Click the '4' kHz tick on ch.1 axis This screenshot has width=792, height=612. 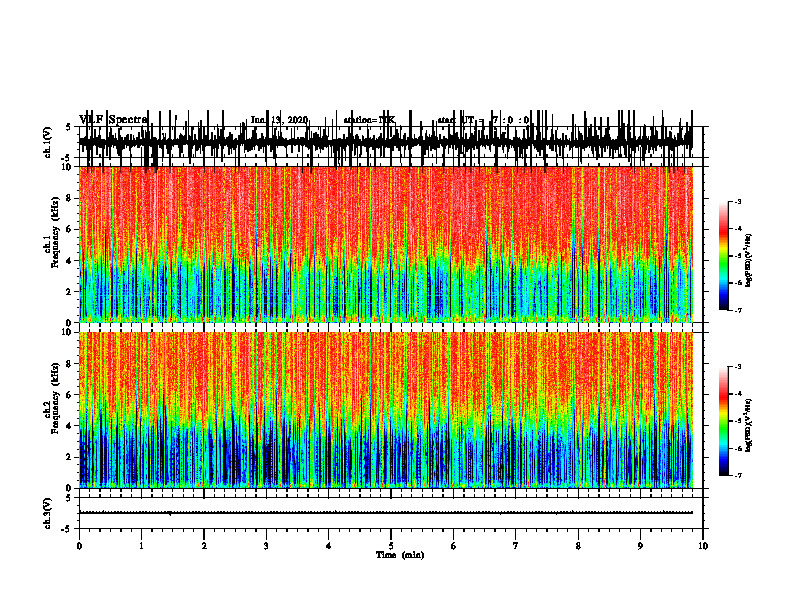coord(70,261)
